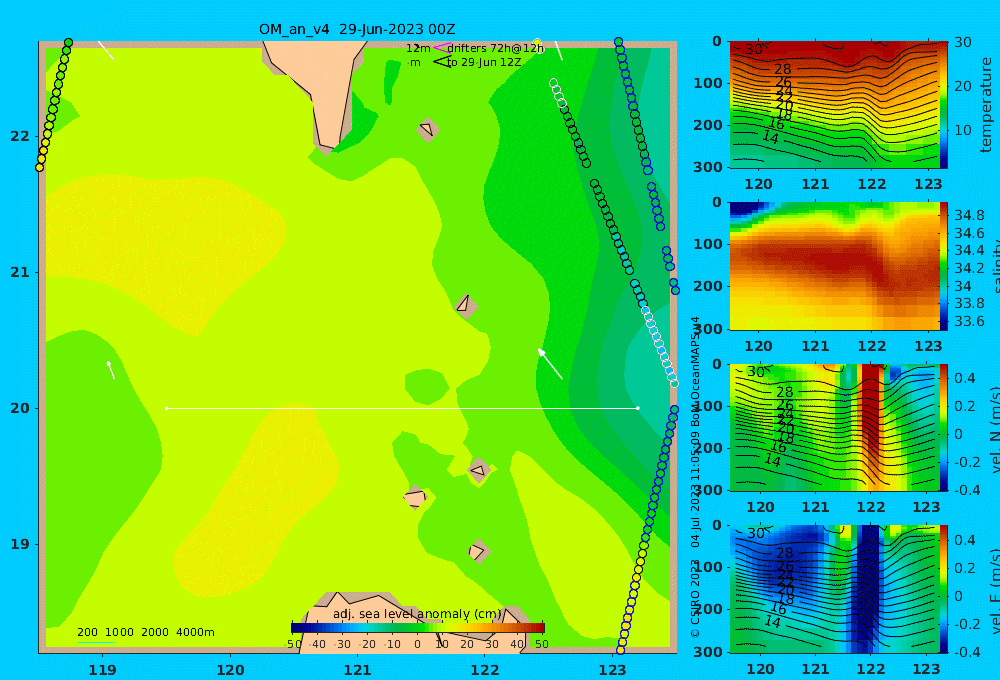Click the southernmost small island near 19N 122E

tap(478, 551)
